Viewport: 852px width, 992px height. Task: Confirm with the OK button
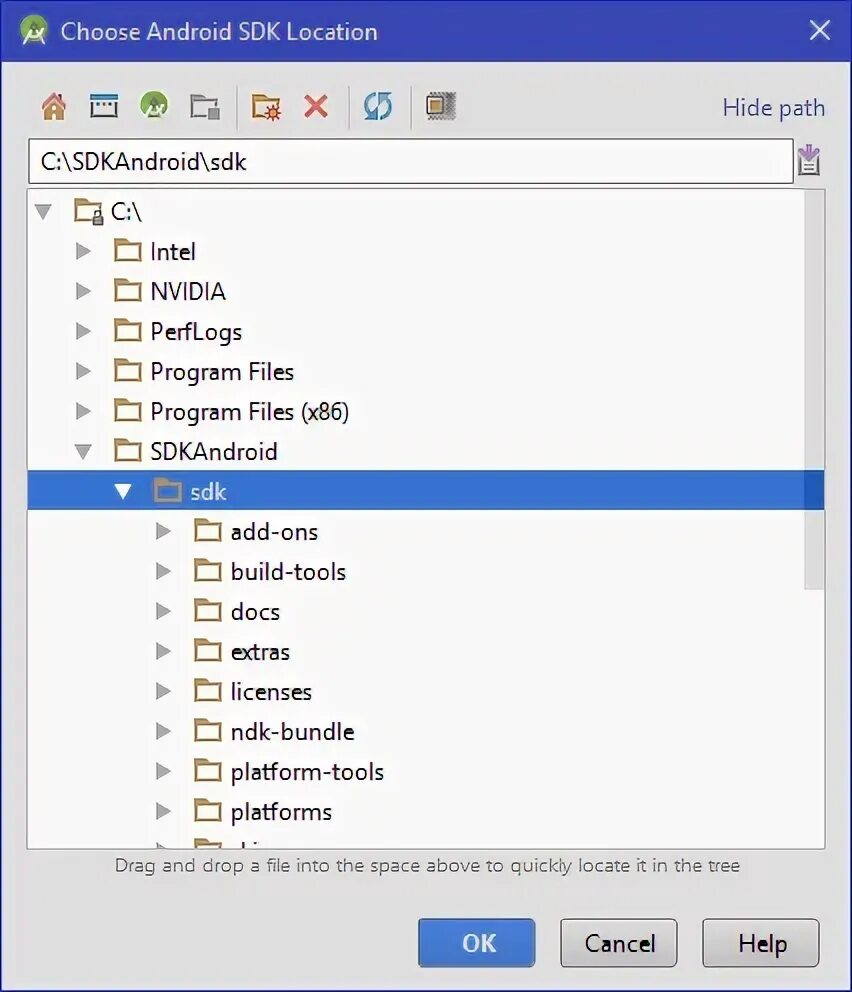(476, 943)
